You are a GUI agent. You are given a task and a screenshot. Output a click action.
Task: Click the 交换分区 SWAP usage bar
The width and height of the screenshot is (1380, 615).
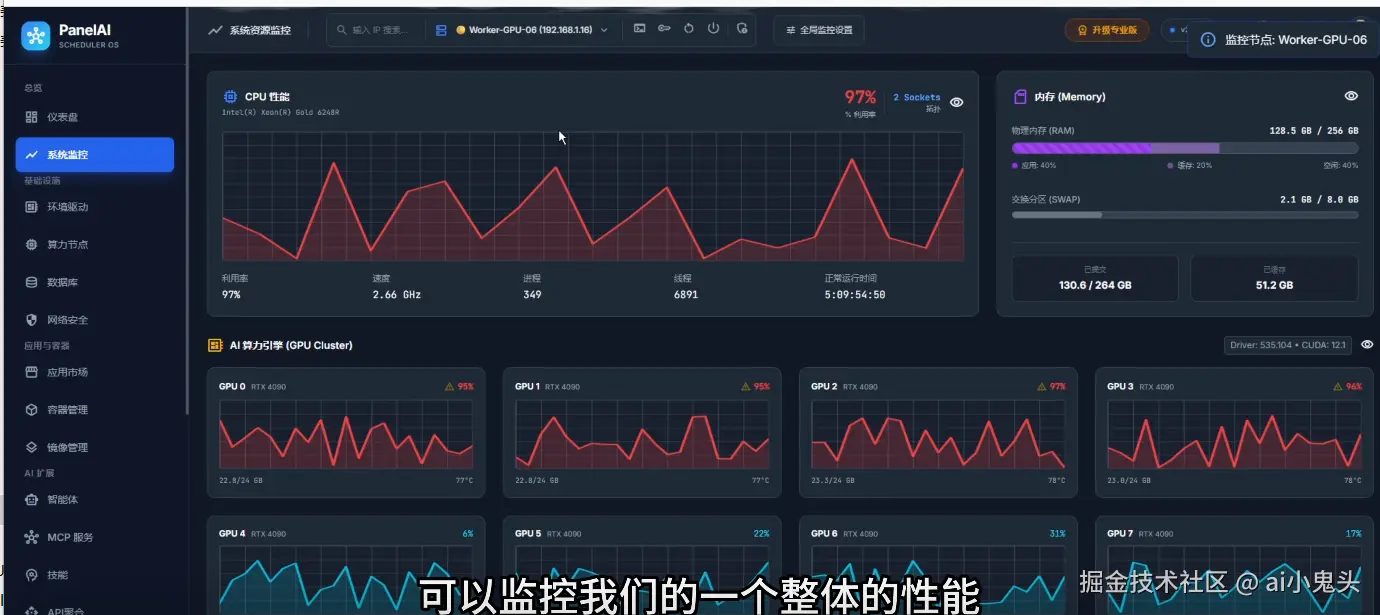[x=1185, y=214]
